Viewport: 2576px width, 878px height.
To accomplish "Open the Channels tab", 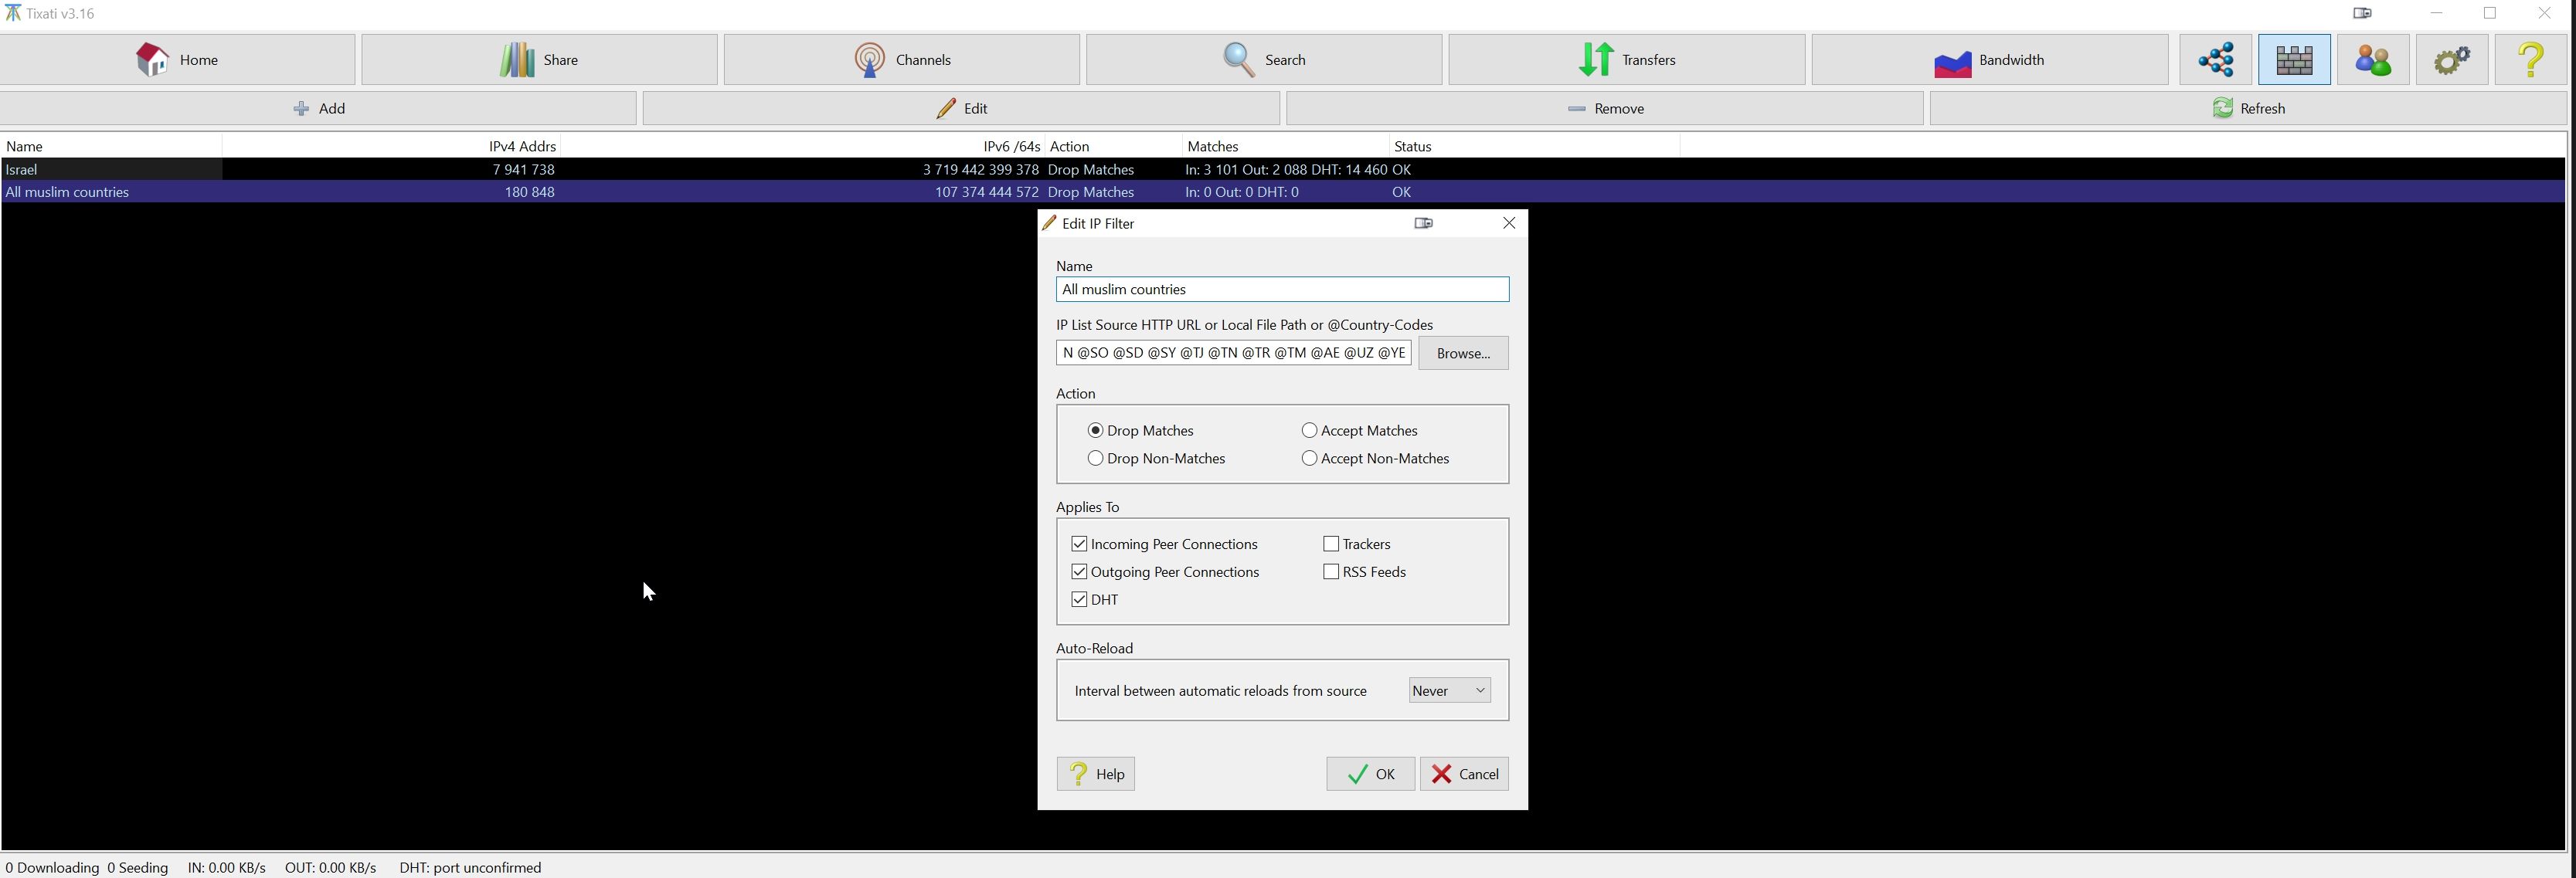I will point(902,60).
